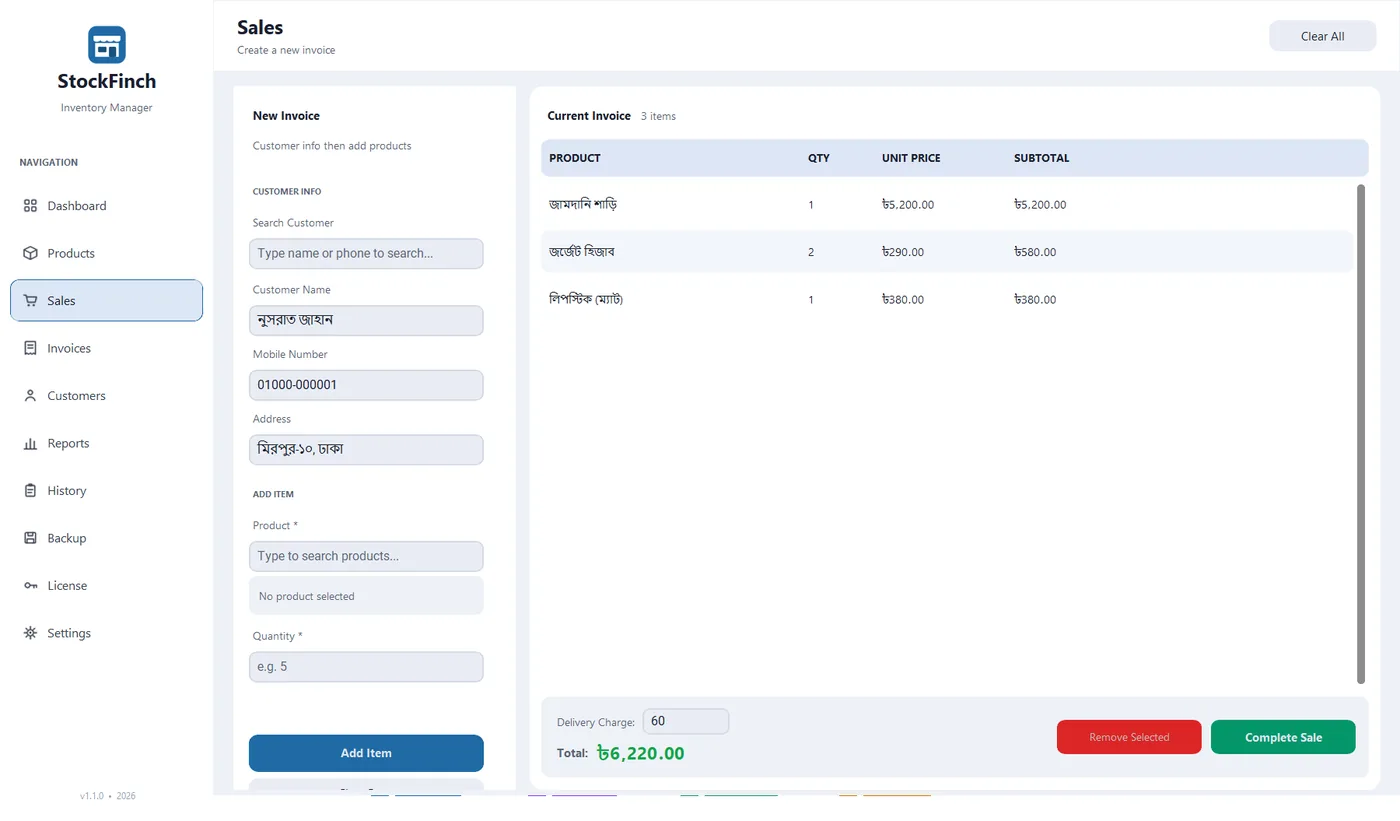Click the Products box icon
This screenshot has height=821, width=1400.
click(x=30, y=253)
